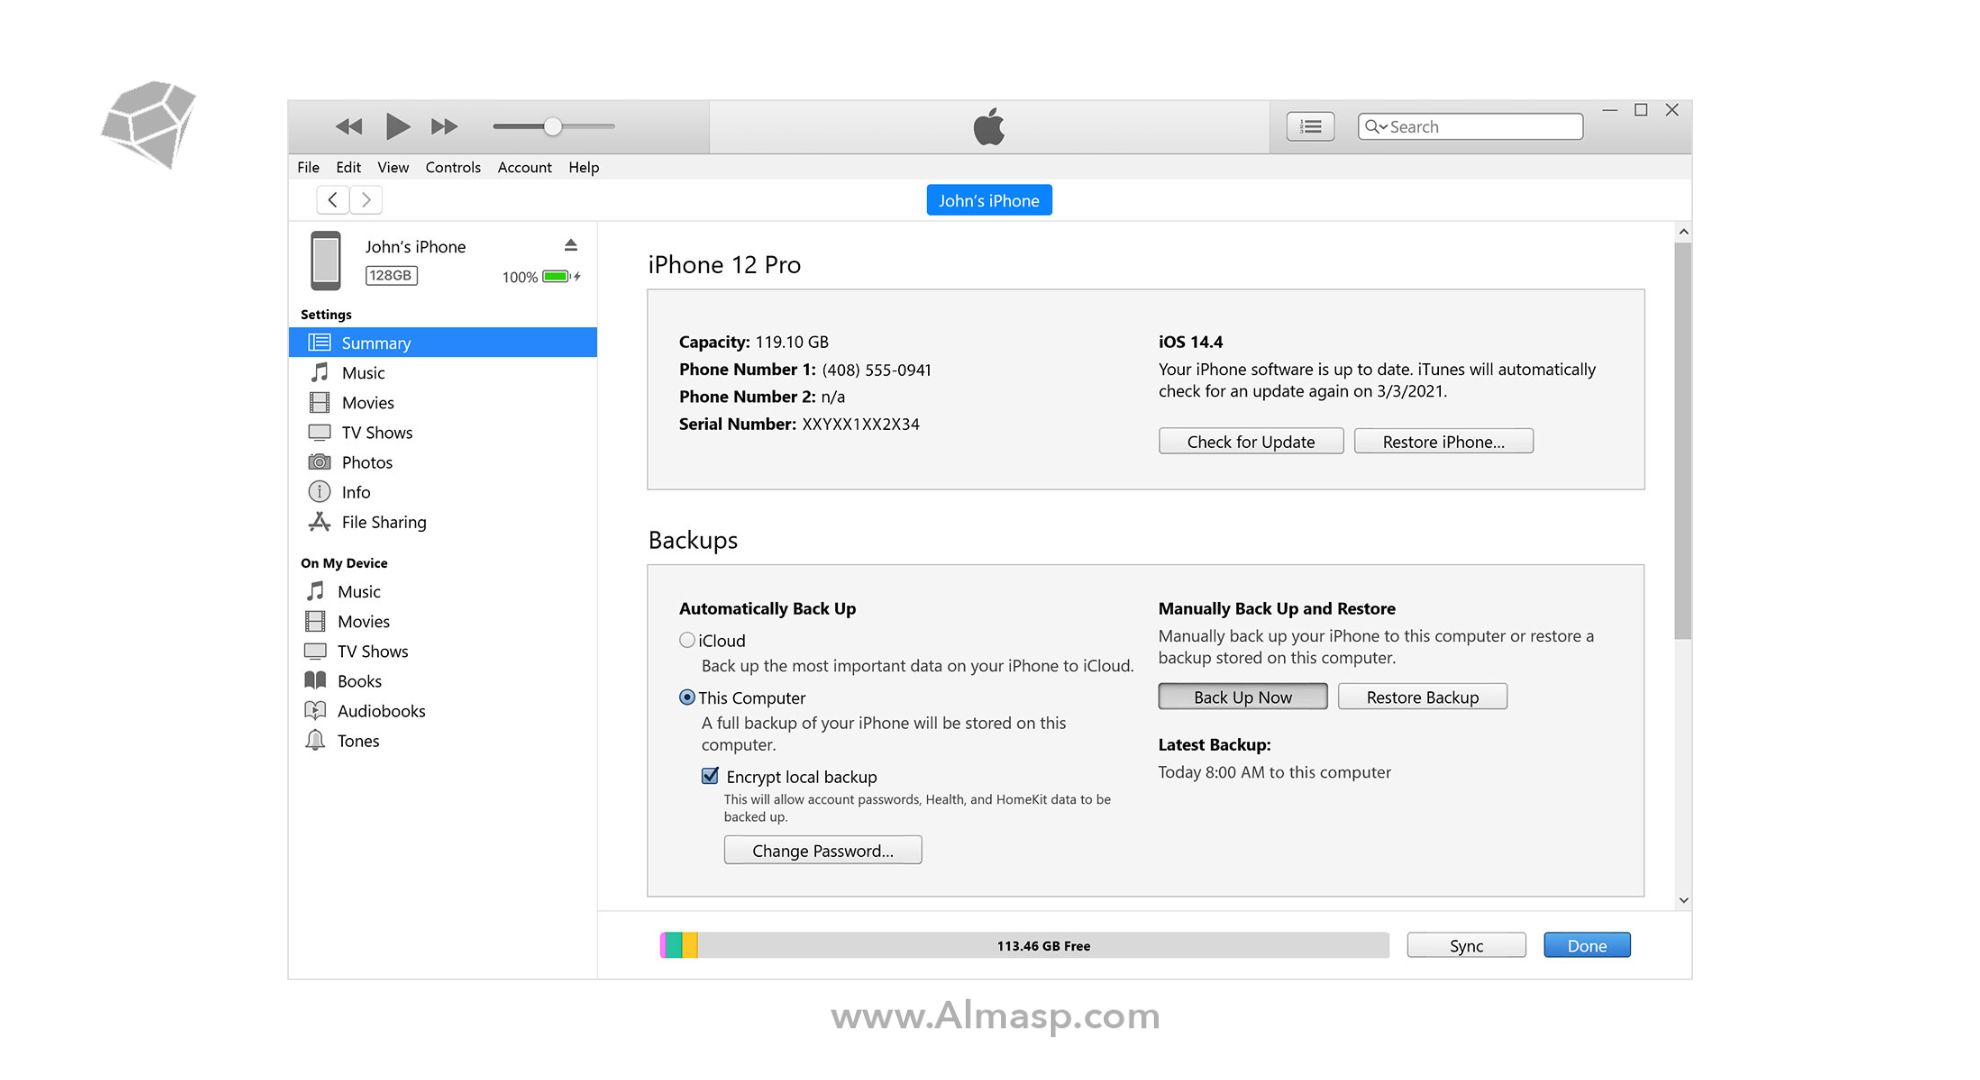This screenshot has width=1980, height=1080.
Task: Go forward with the right chevron
Action: pyautogui.click(x=366, y=200)
